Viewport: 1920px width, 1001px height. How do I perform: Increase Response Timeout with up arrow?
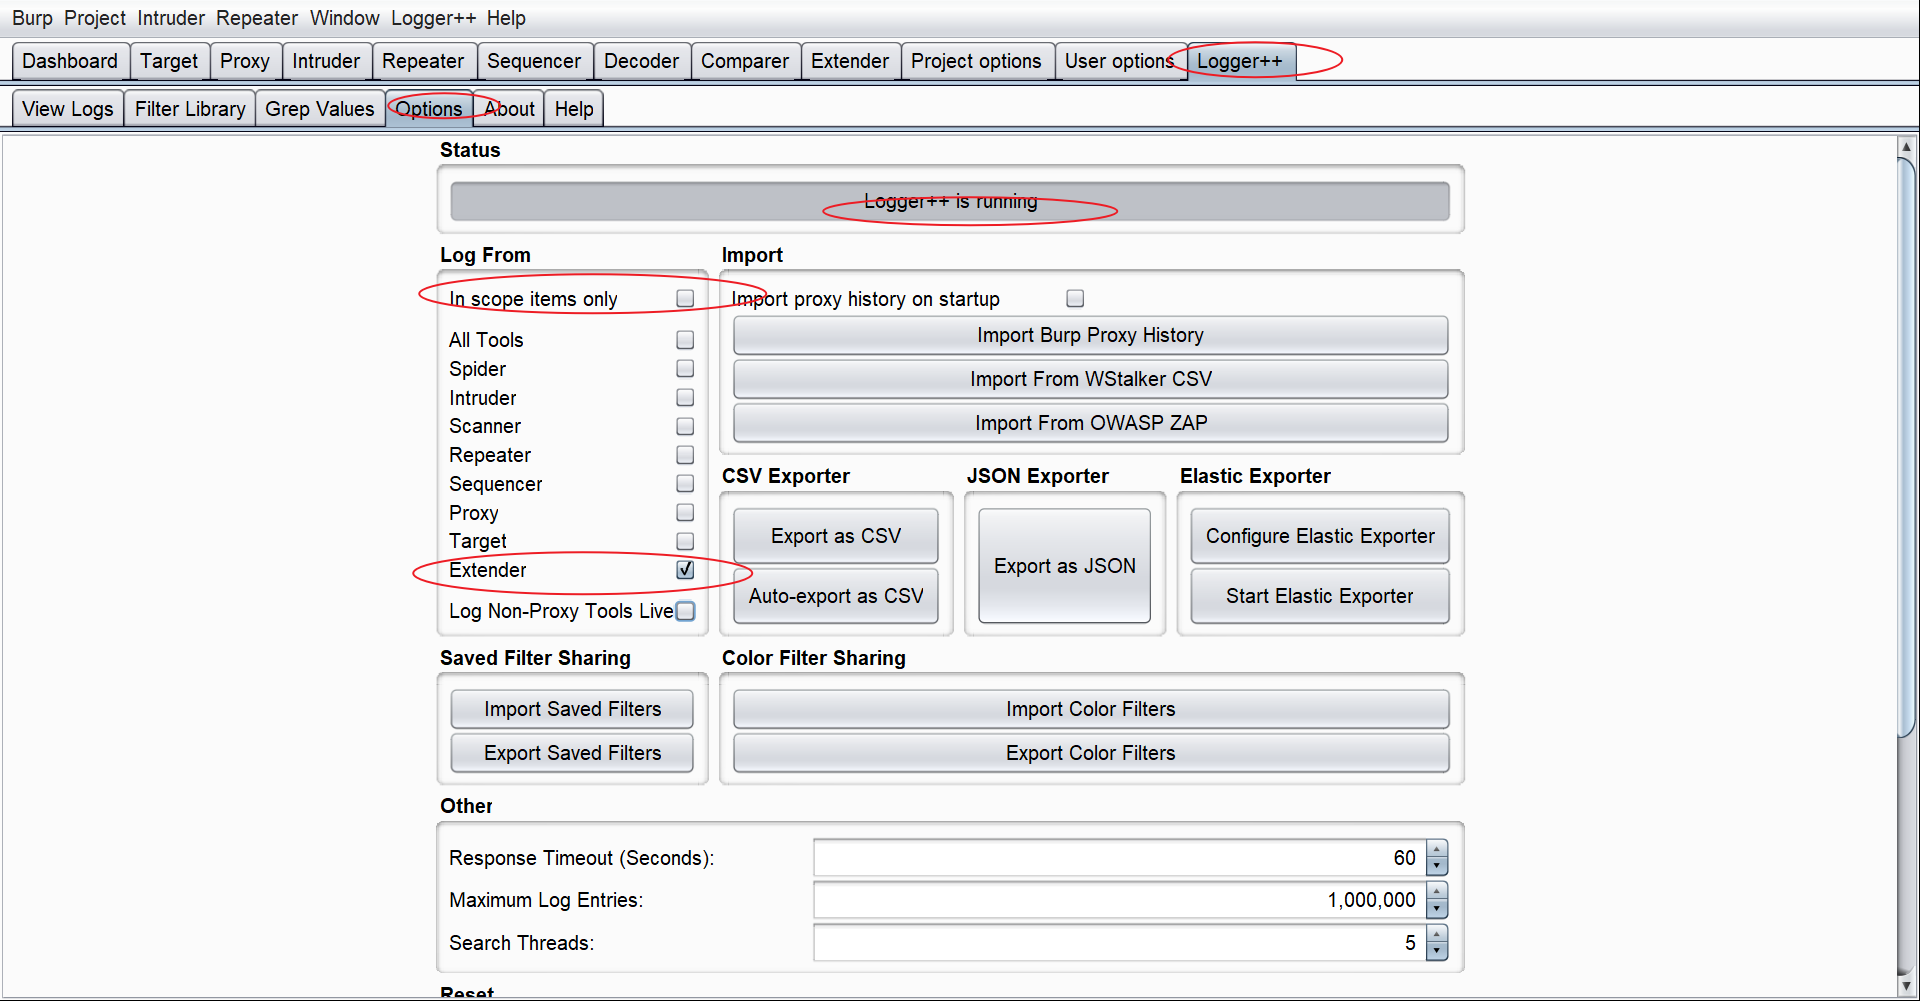tap(1437, 849)
